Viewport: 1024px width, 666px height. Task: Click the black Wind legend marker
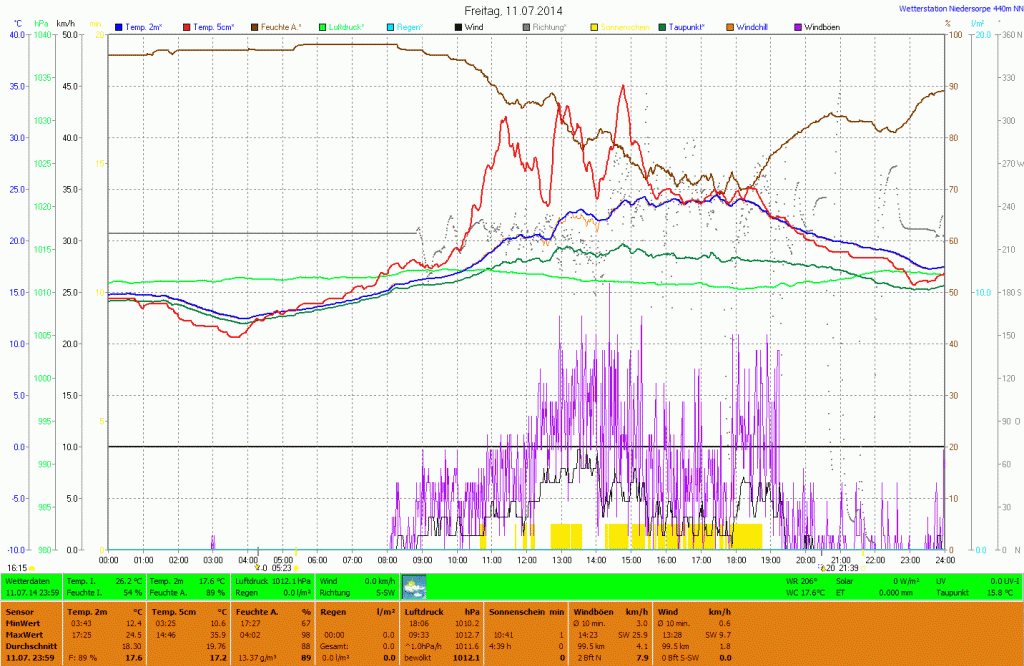[459, 27]
